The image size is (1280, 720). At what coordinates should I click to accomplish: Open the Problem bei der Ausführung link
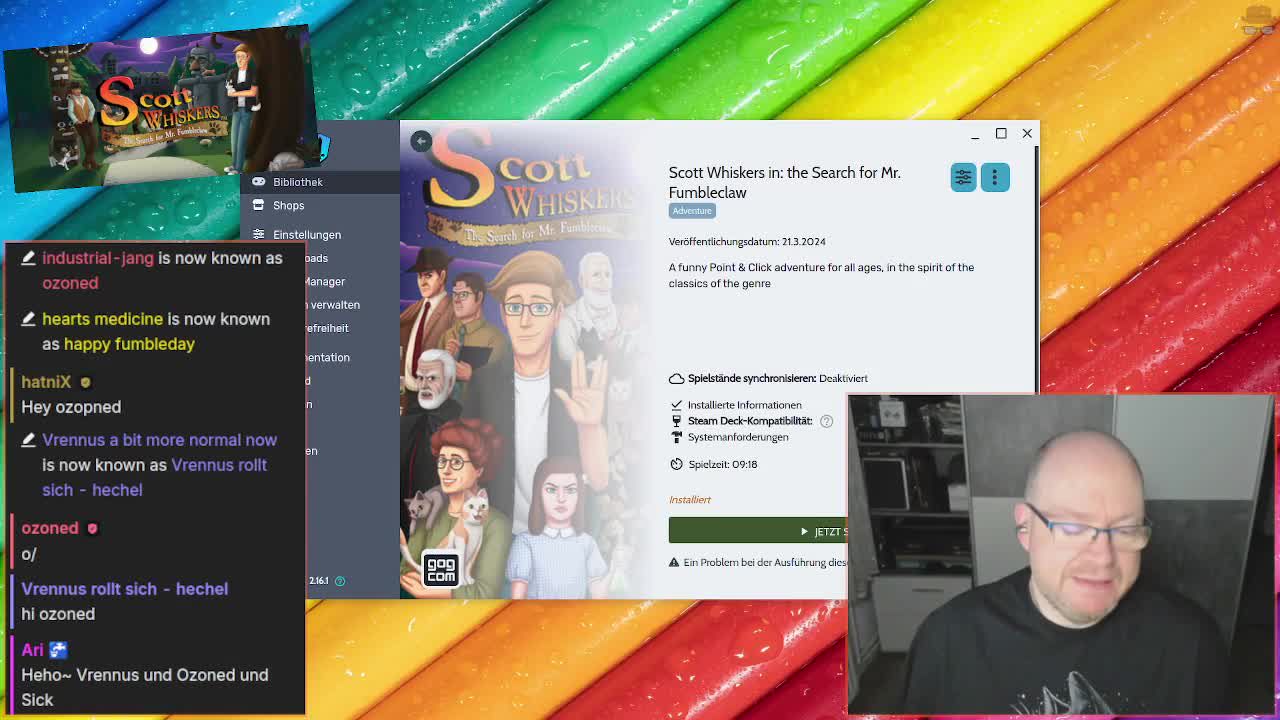click(764, 563)
